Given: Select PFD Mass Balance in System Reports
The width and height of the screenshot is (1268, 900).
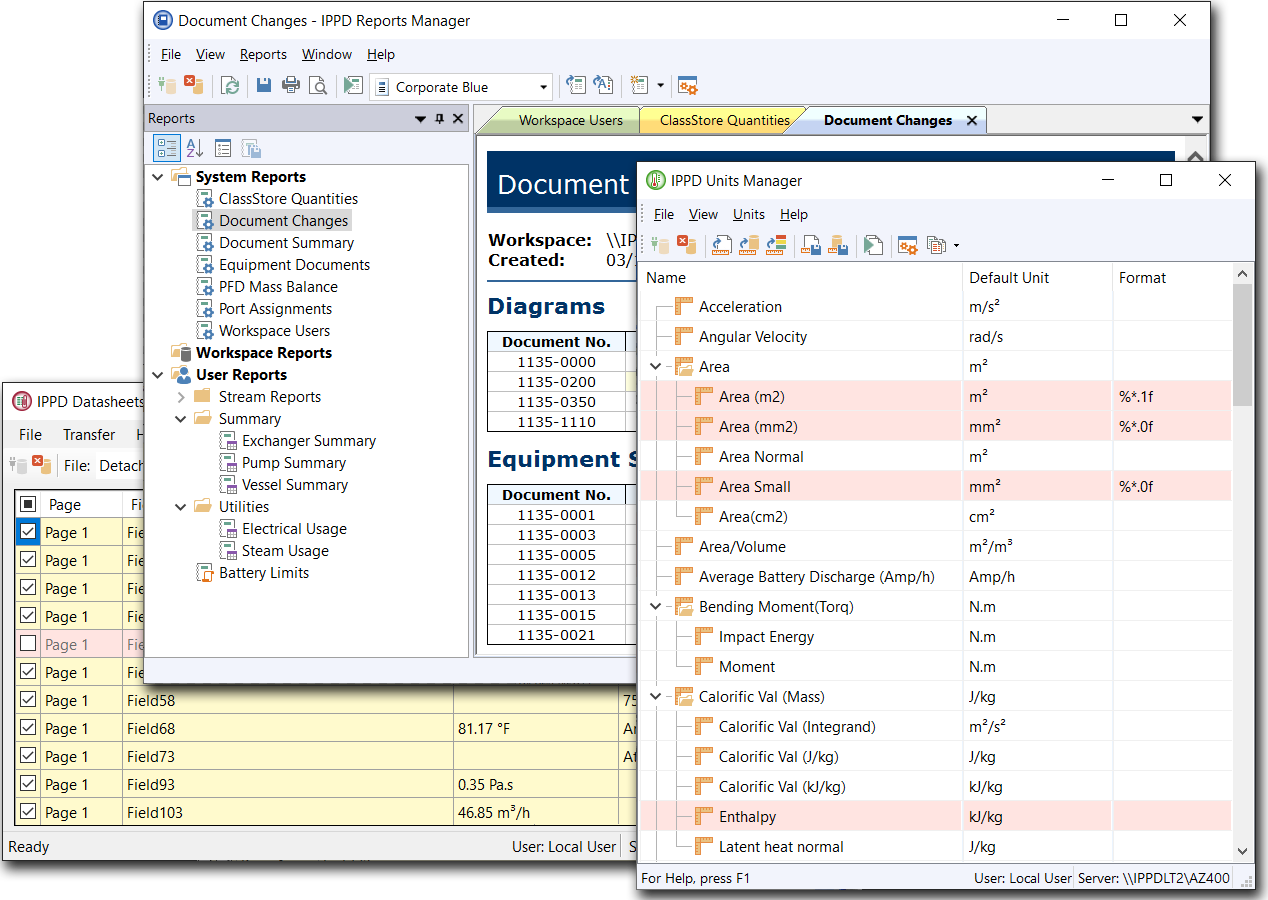Looking at the screenshot, I should click(x=278, y=287).
